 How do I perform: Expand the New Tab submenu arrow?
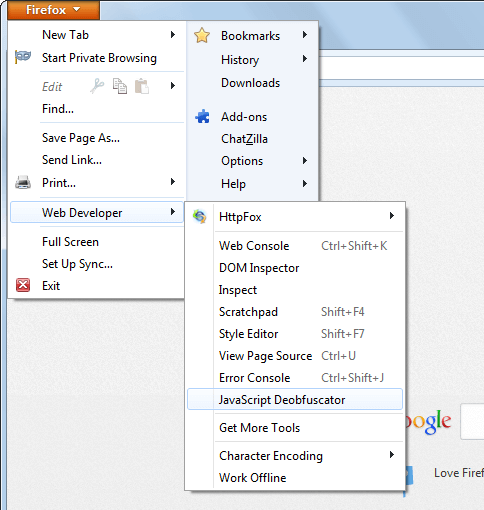173,34
